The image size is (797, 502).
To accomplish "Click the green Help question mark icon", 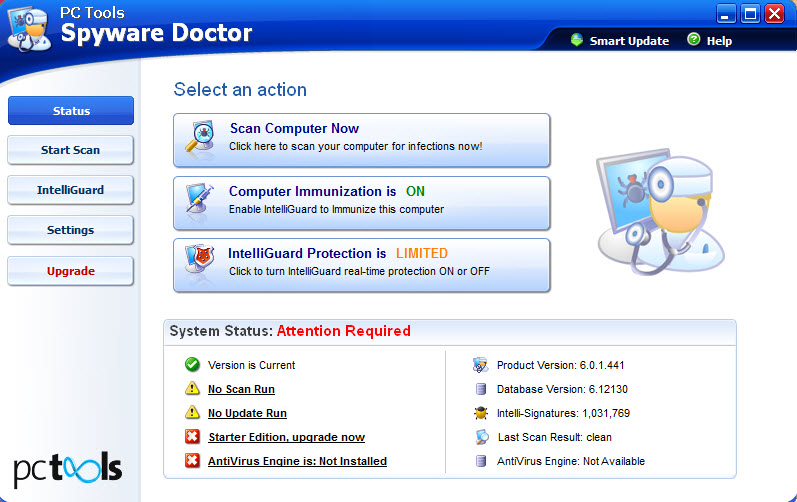I will 693,39.
